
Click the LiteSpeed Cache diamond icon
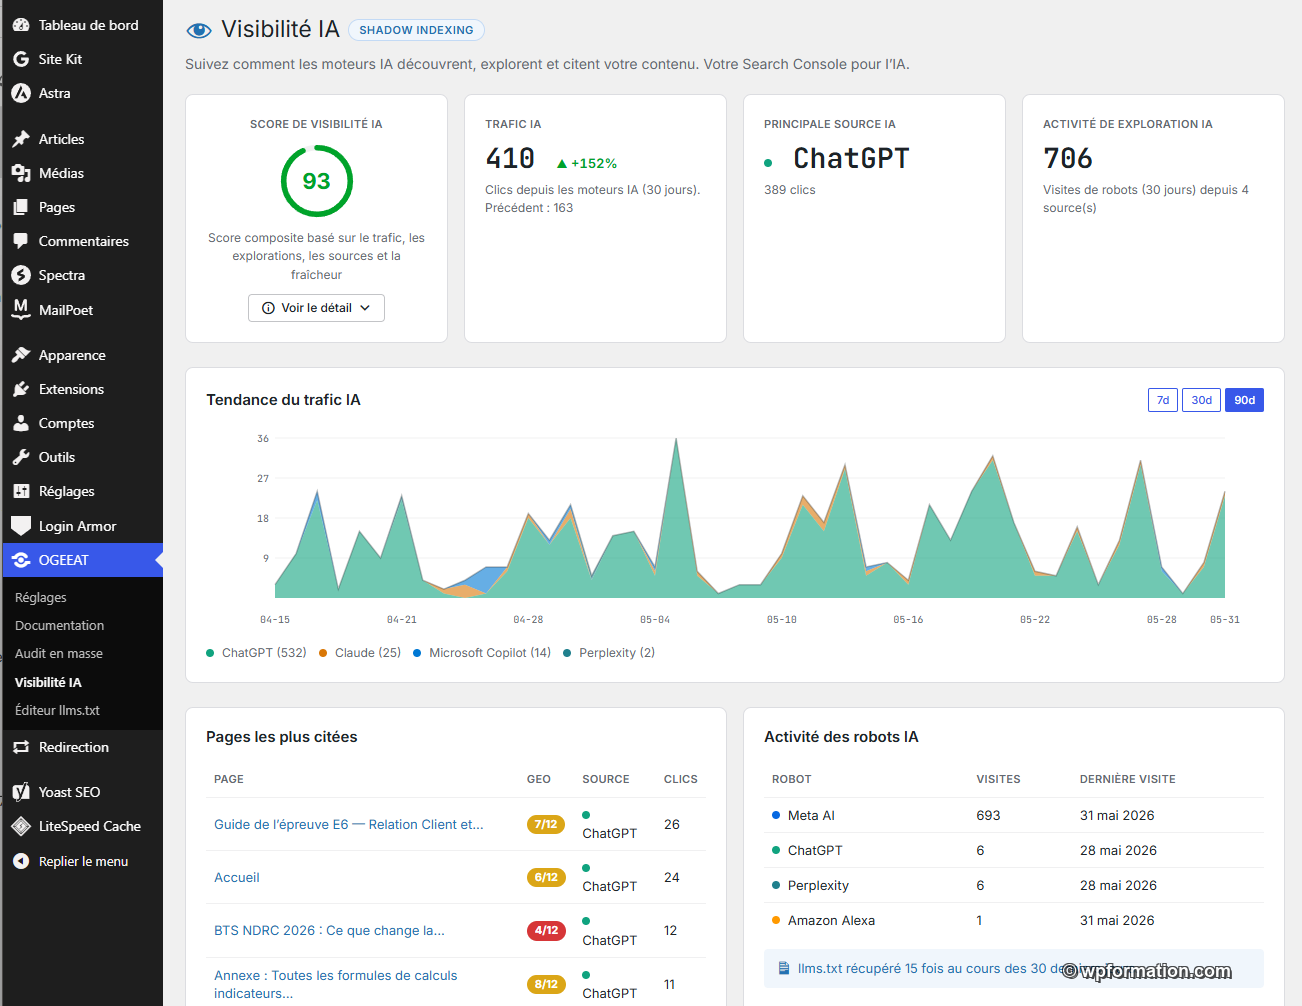click(21, 826)
